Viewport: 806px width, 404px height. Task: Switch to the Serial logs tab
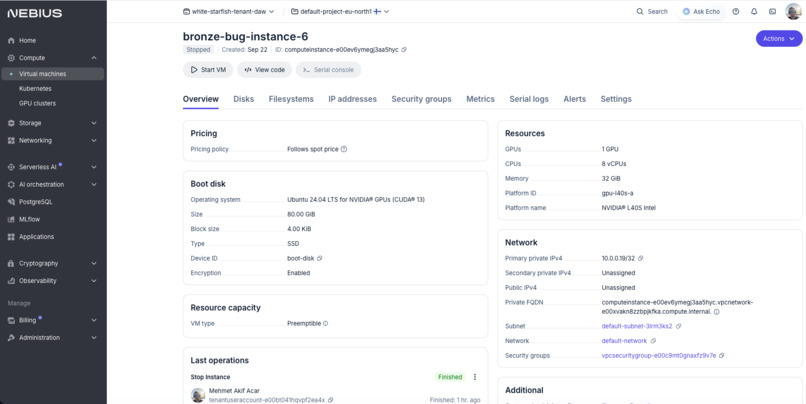point(529,99)
